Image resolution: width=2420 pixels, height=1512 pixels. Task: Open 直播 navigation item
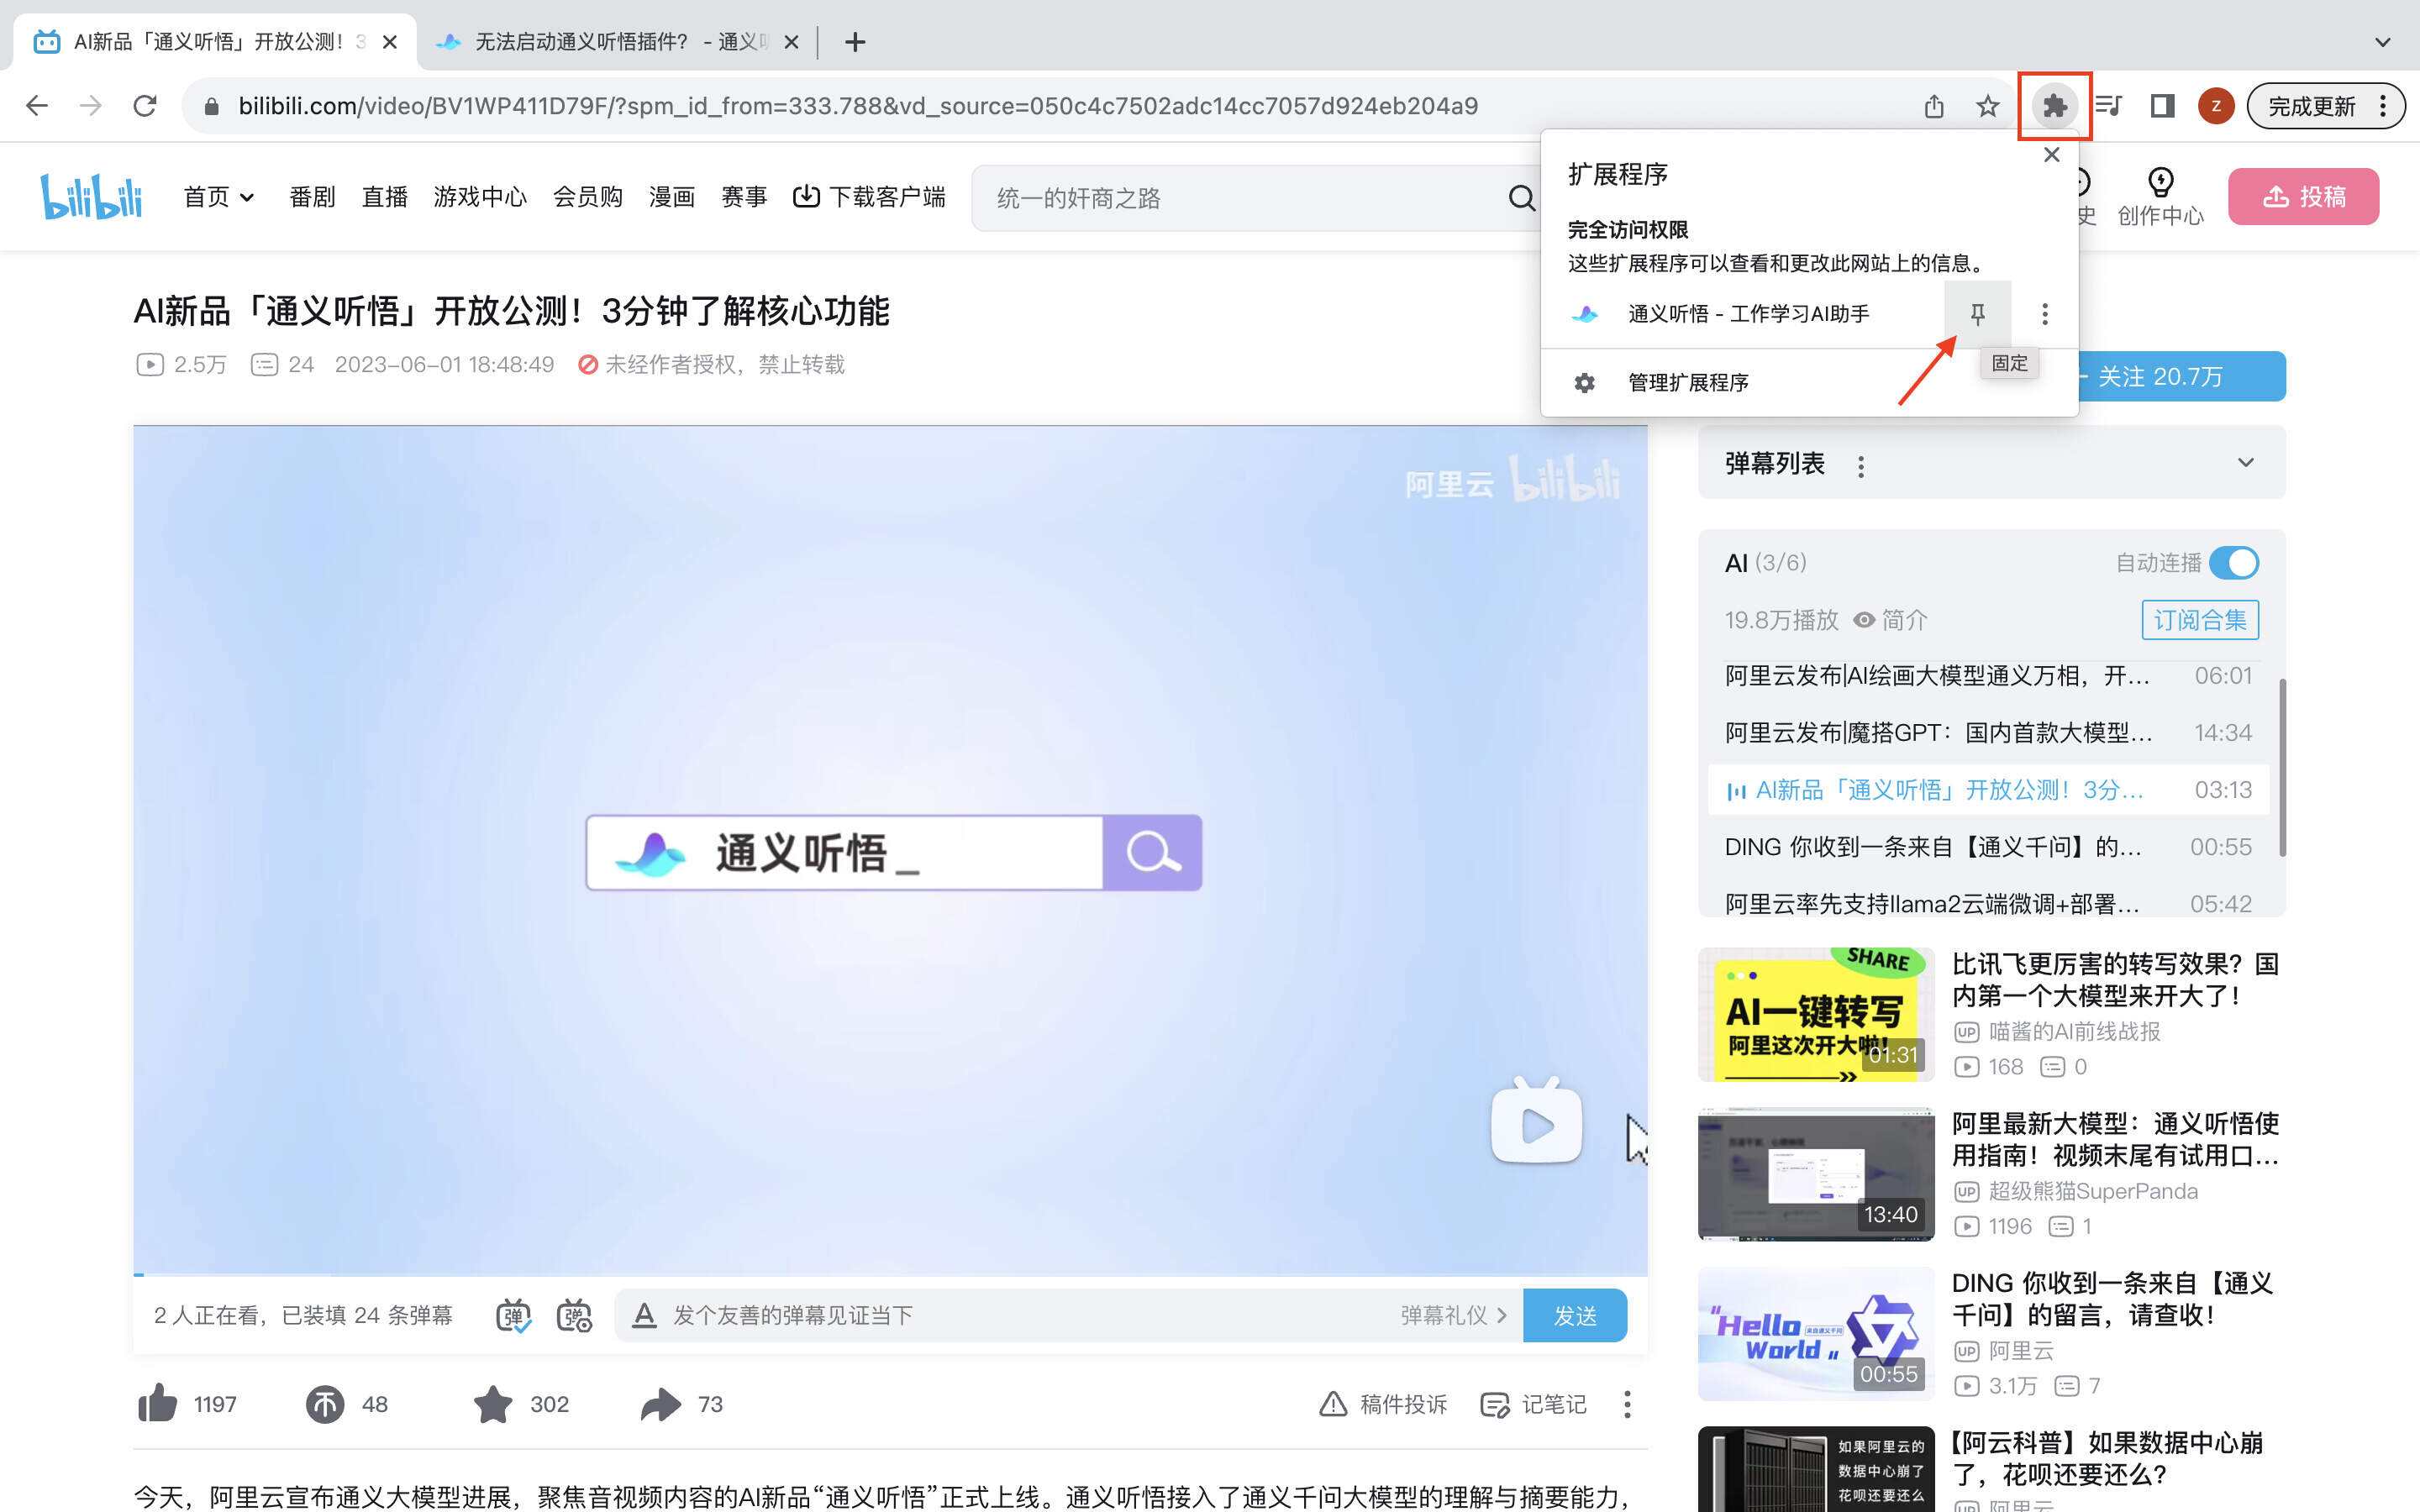[x=384, y=197]
